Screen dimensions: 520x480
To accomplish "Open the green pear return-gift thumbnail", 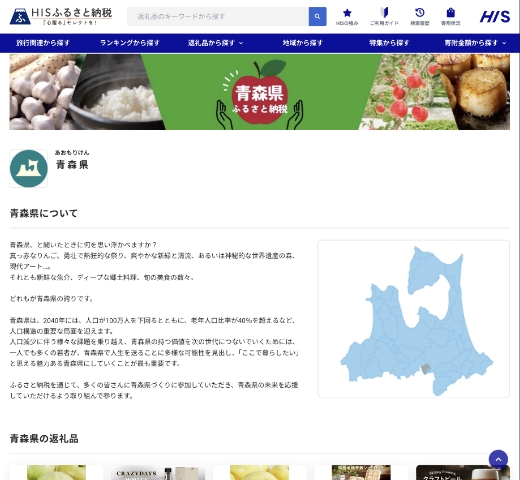I will [56, 472].
